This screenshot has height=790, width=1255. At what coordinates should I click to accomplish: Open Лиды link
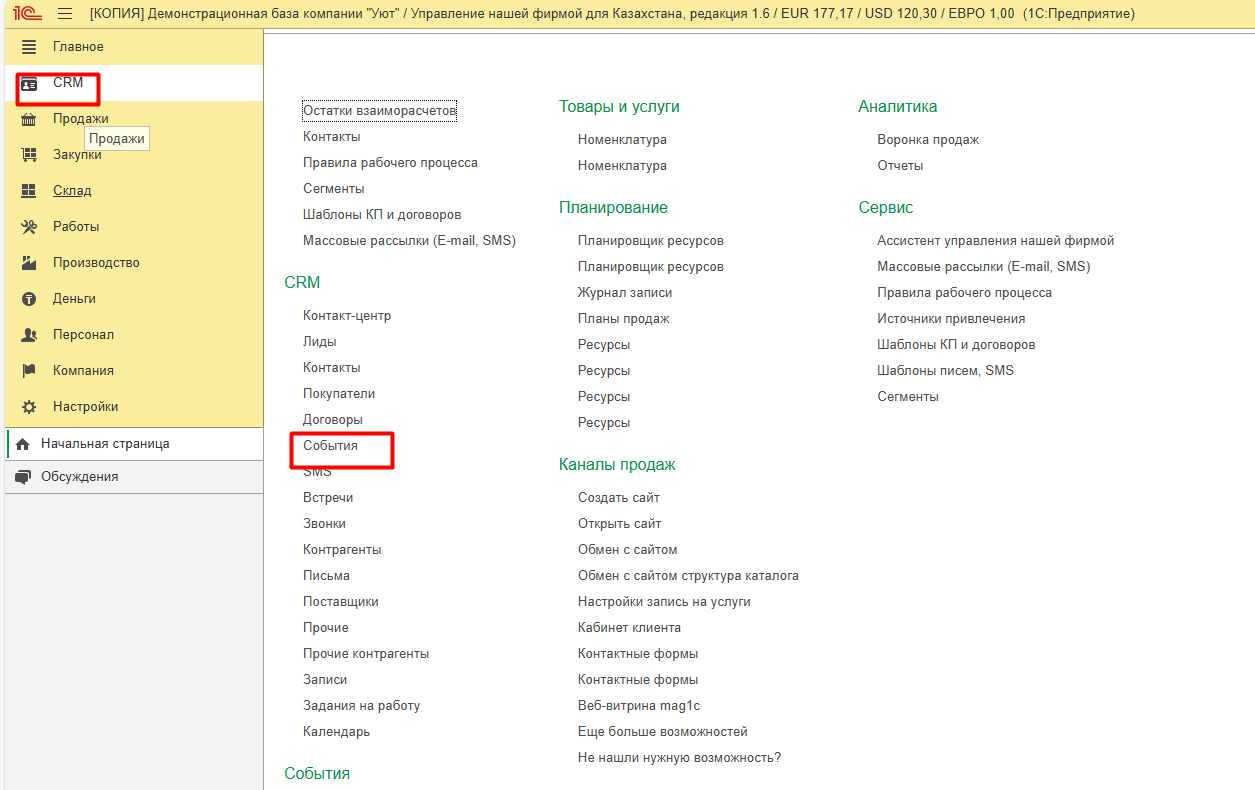(320, 342)
